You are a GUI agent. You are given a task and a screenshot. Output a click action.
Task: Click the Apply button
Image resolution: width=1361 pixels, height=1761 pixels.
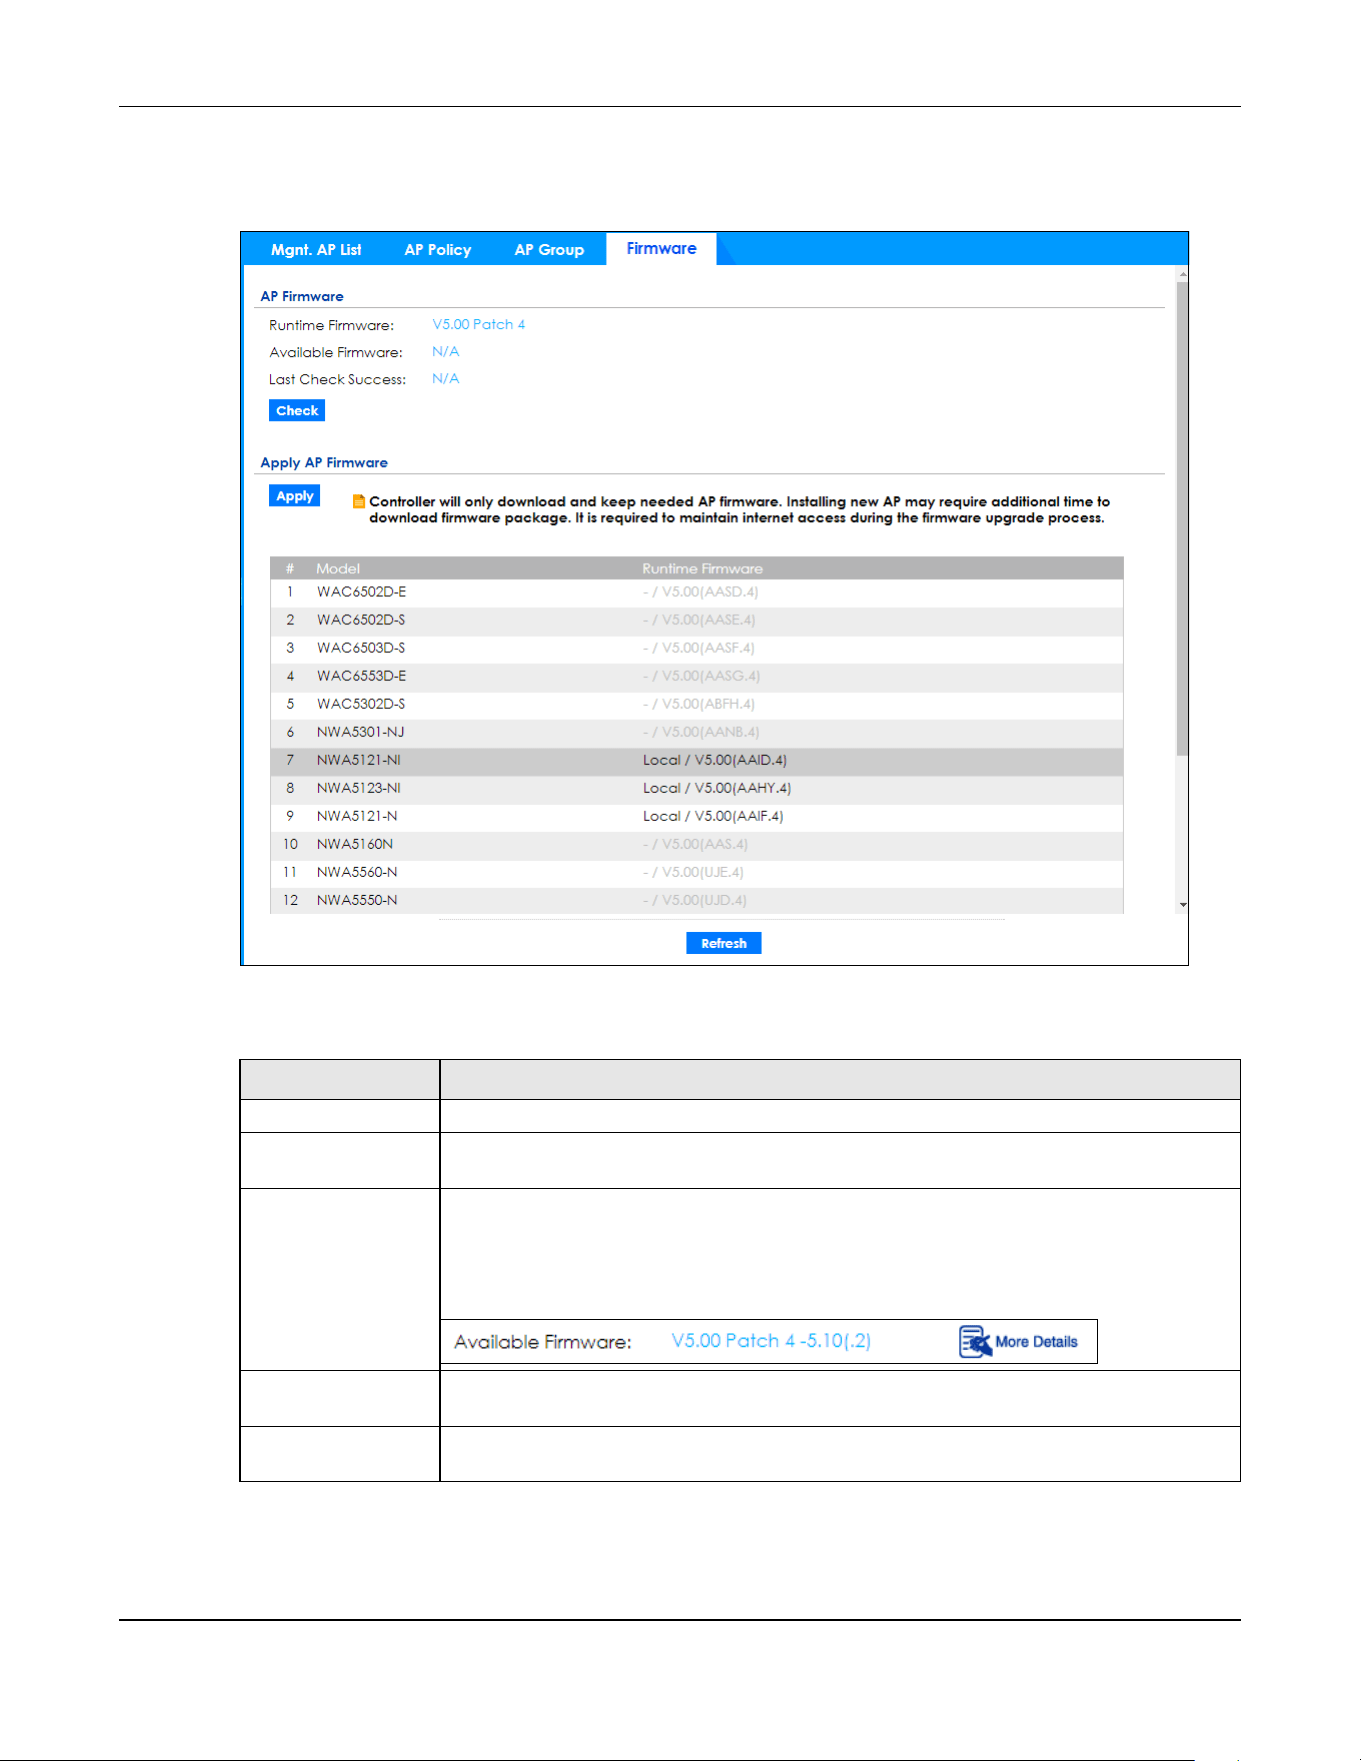[295, 496]
